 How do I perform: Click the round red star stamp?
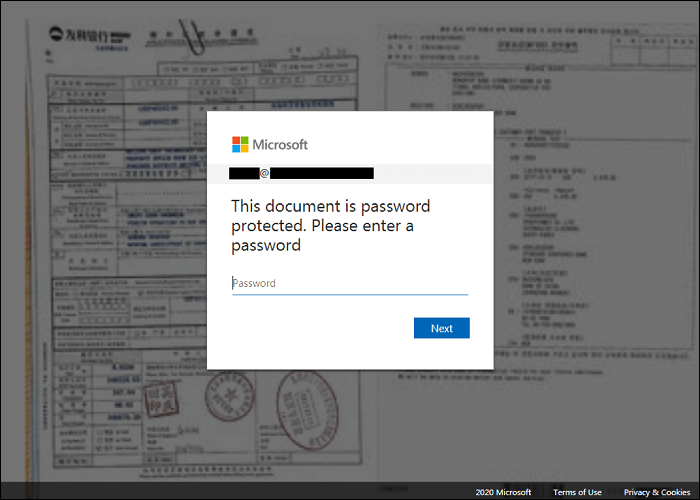[x=229, y=396]
